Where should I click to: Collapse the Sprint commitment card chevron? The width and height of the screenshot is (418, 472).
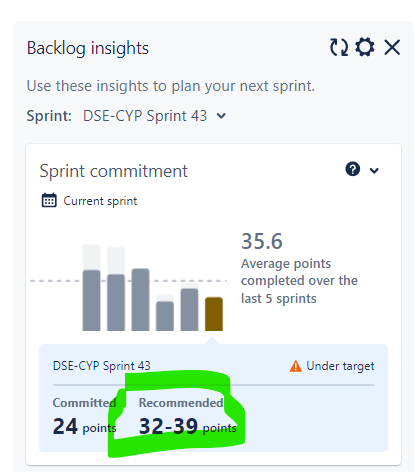pos(374,171)
